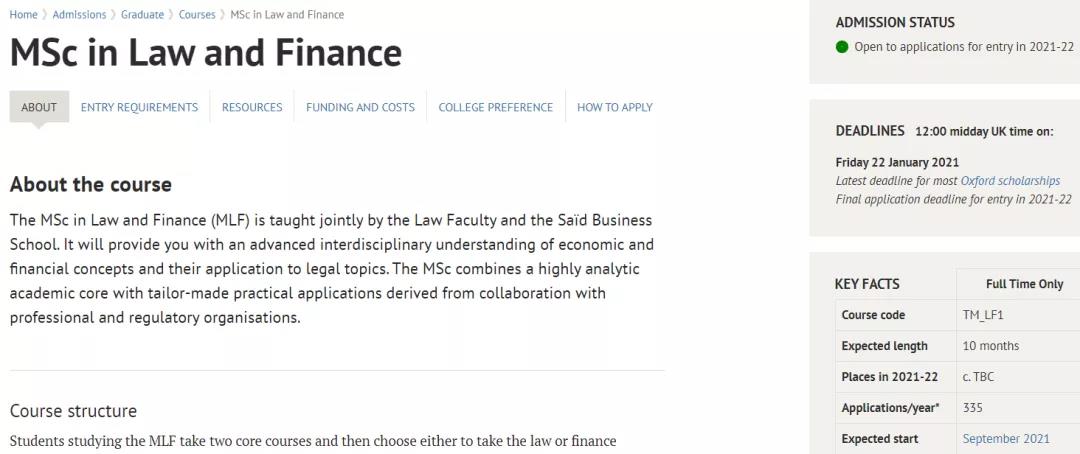Open the Resources tab

[x=252, y=107]
